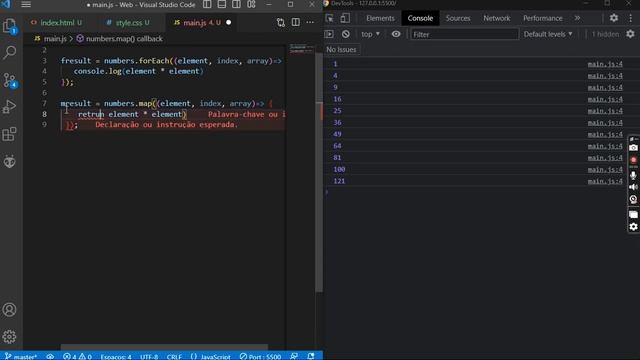Open notifications bell in status bar
The image size is (640, 360).
311,356
